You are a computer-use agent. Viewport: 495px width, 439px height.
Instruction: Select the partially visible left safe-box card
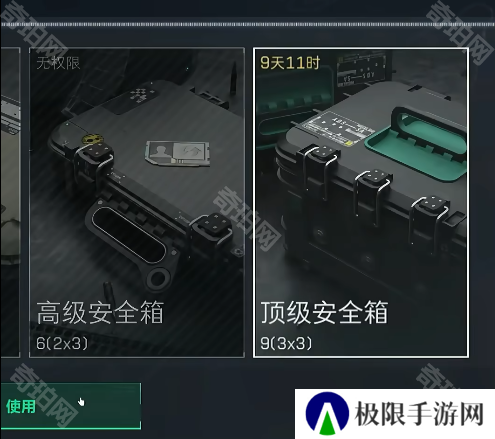pos(10,203)
